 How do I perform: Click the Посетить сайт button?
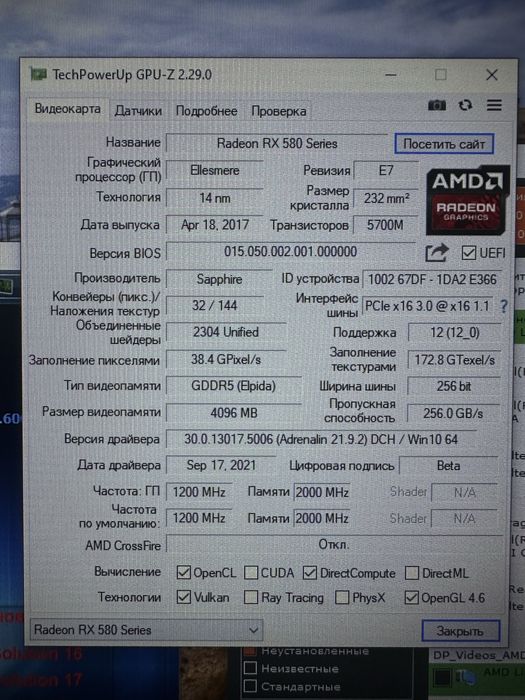click(x=444, y=144)
